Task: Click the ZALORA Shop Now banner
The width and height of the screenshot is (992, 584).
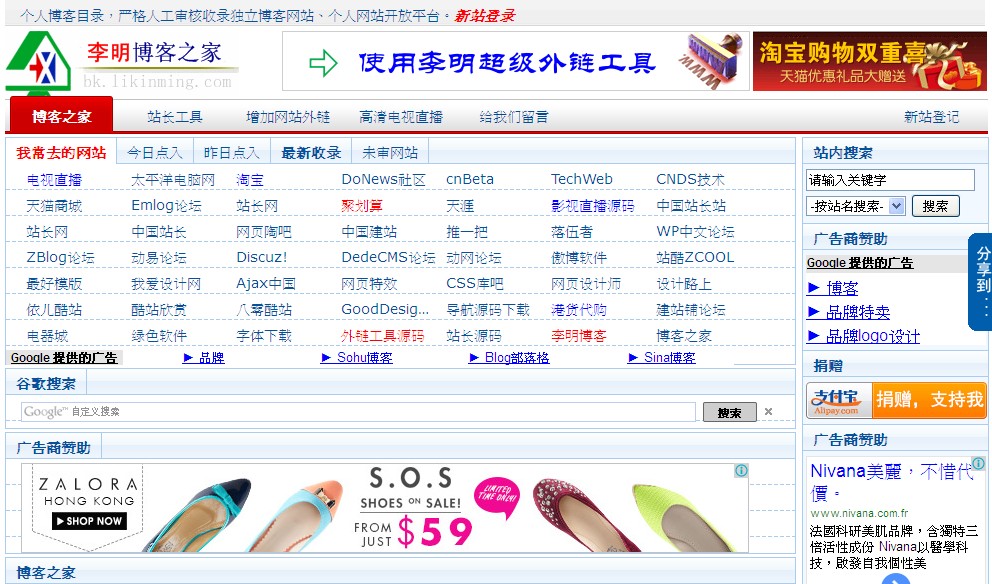Action: tap(88, 507)
